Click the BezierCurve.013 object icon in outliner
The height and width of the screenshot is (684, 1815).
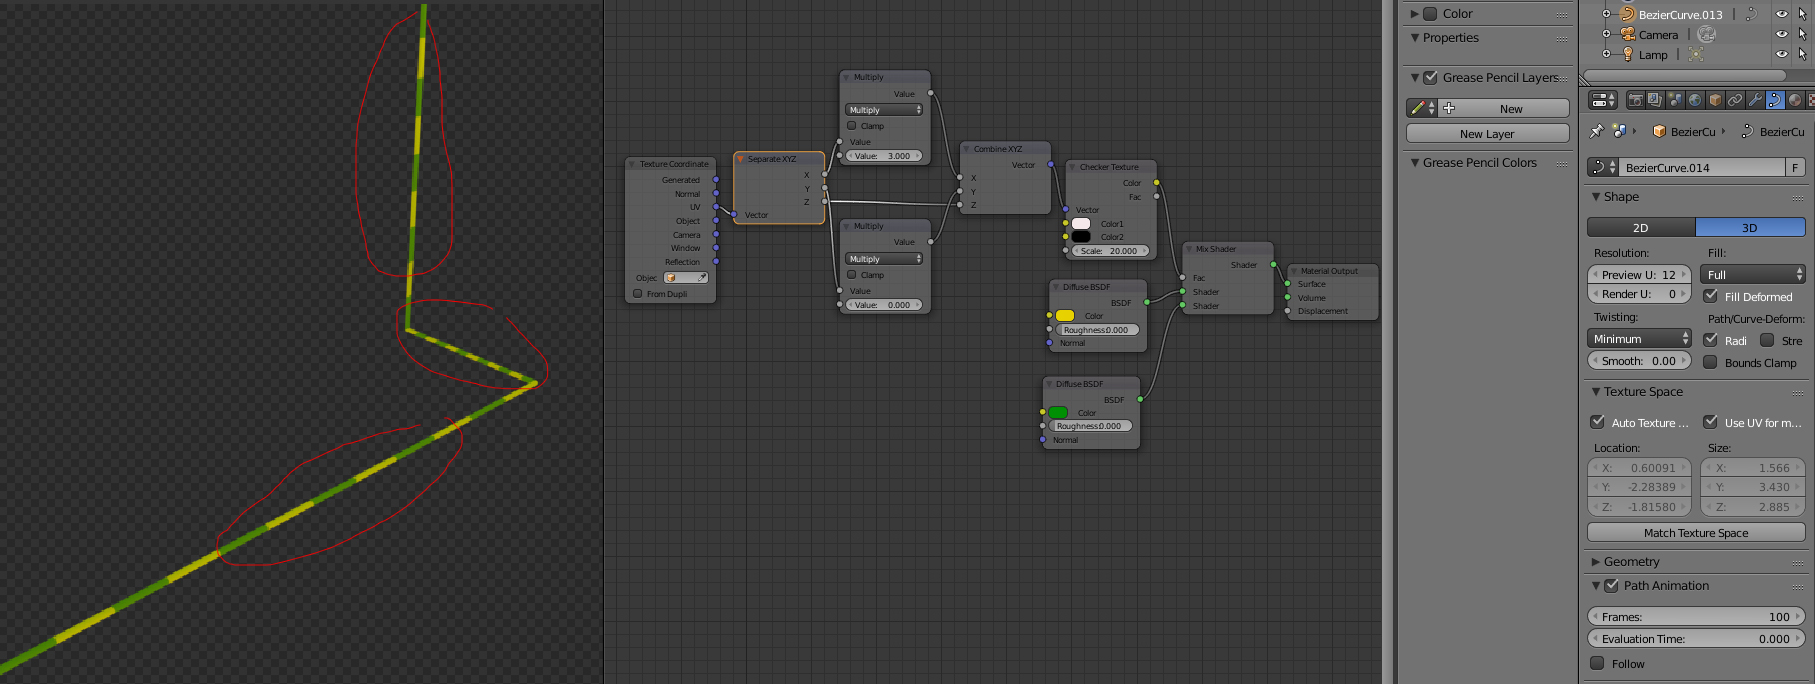click(x=1627, y=14)
